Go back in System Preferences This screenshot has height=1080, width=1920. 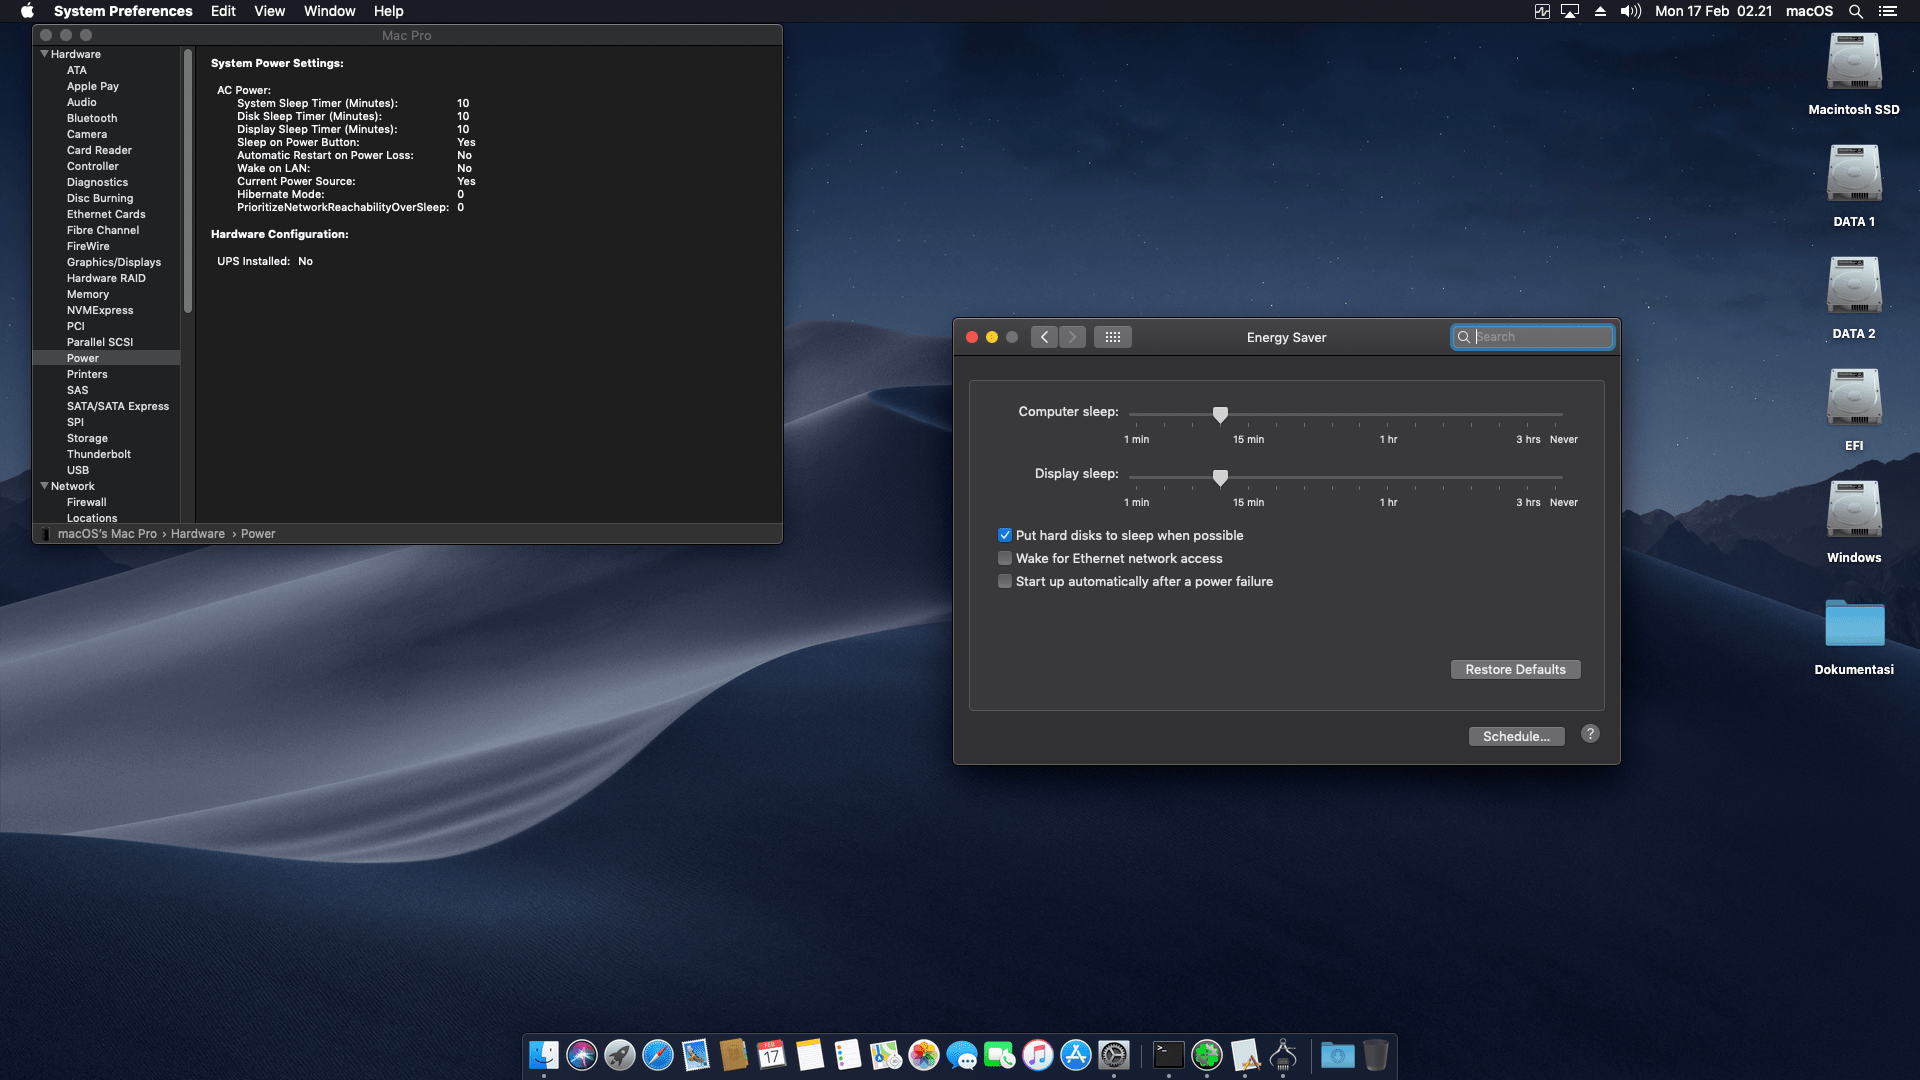(x=1044, y=337)
